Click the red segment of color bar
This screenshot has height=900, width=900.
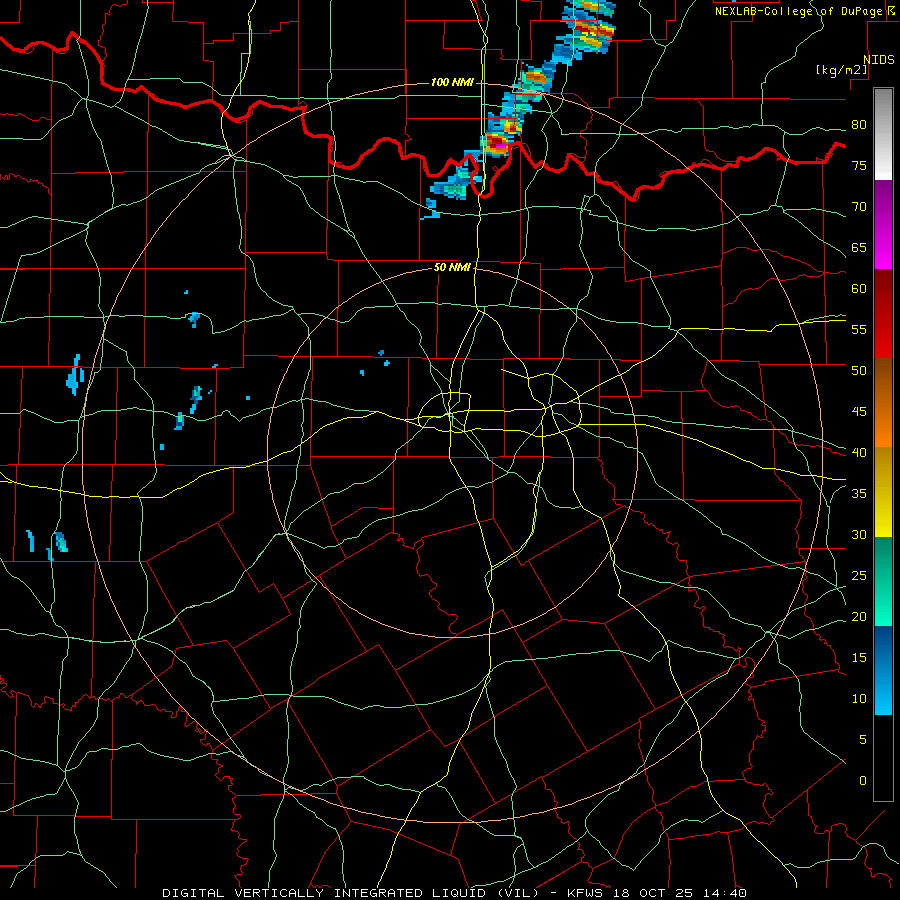[883, 314]
